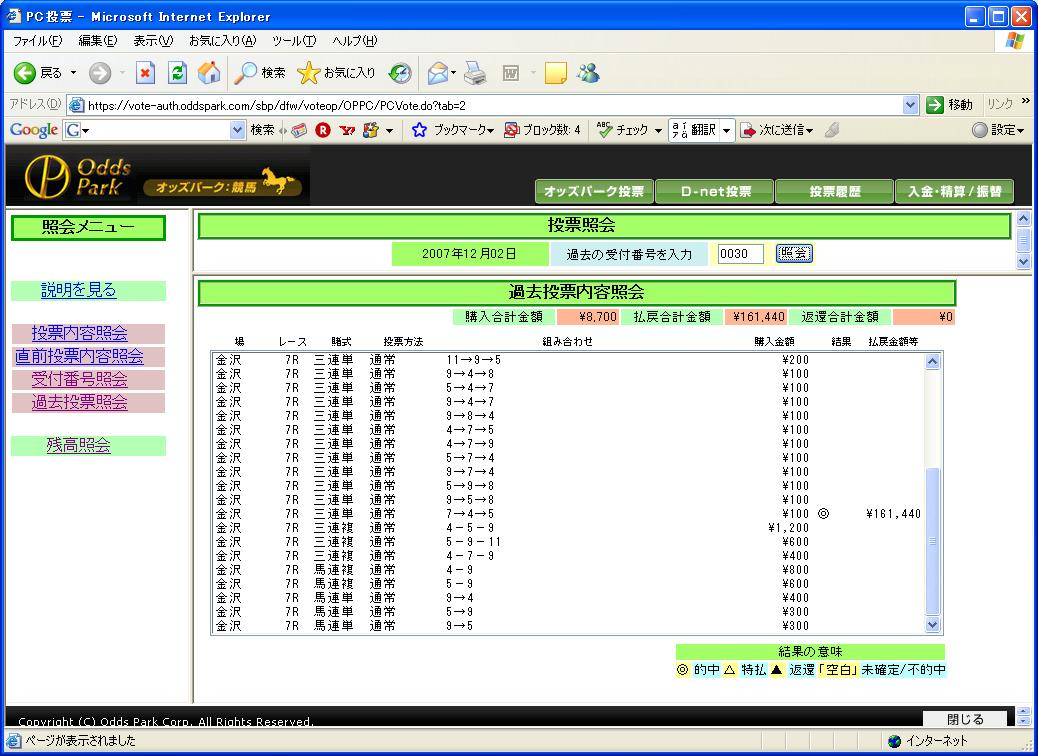This screenshot has width=1038, height=756.
Task: Click the vote list scrollbar down arrow
Action: [933, 624]
